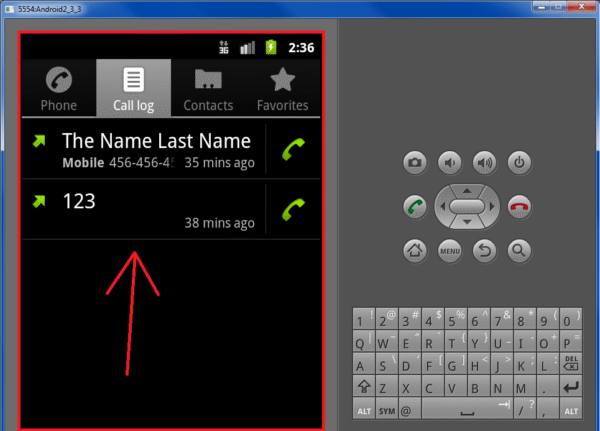This screenshot has height=431, width=600.
Task: Open the Phone dialer tab
Action: tap(59, 88)
